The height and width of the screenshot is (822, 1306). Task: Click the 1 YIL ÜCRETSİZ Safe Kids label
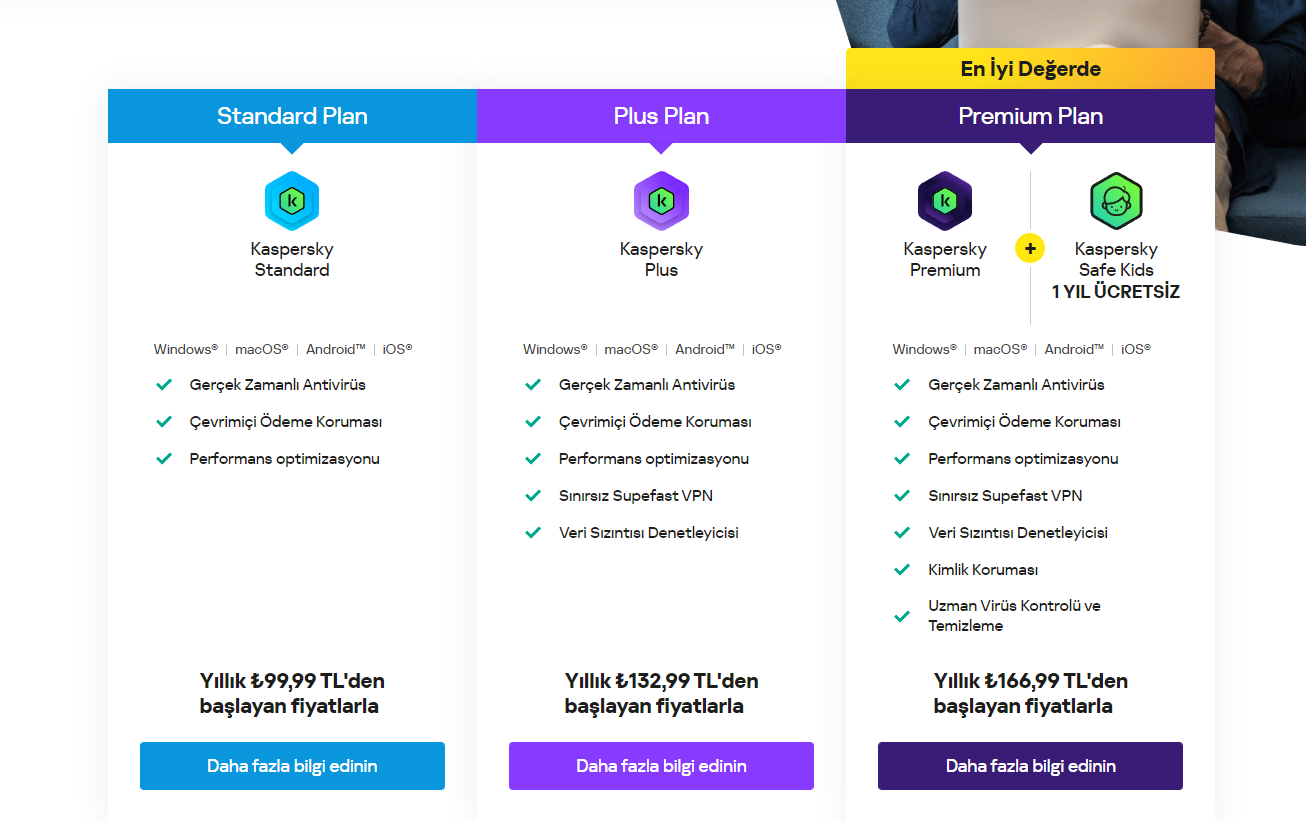click(x=1116, y=292)
